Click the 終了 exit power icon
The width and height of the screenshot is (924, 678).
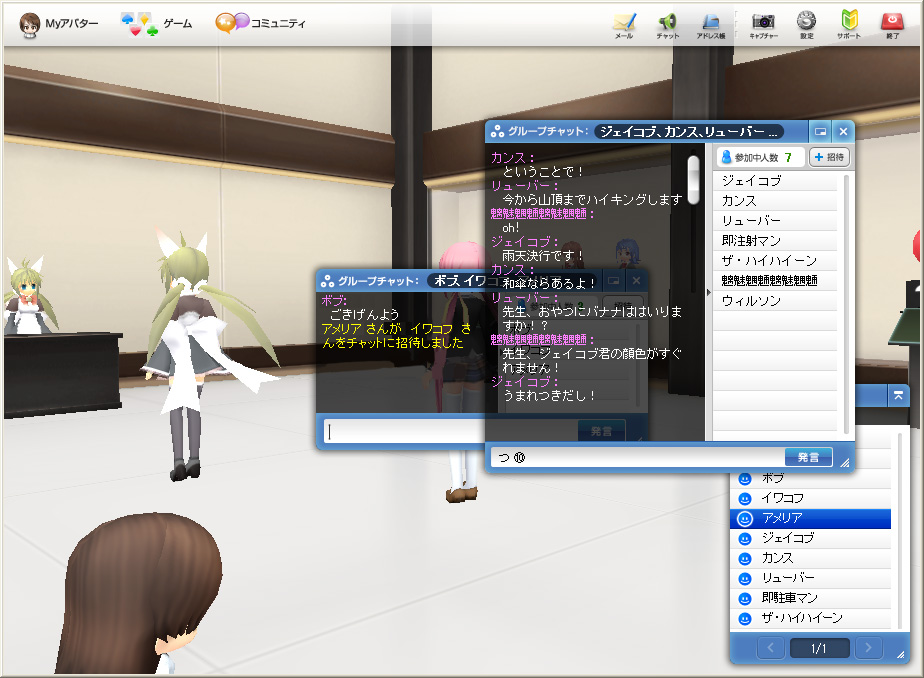click(893, 25)
